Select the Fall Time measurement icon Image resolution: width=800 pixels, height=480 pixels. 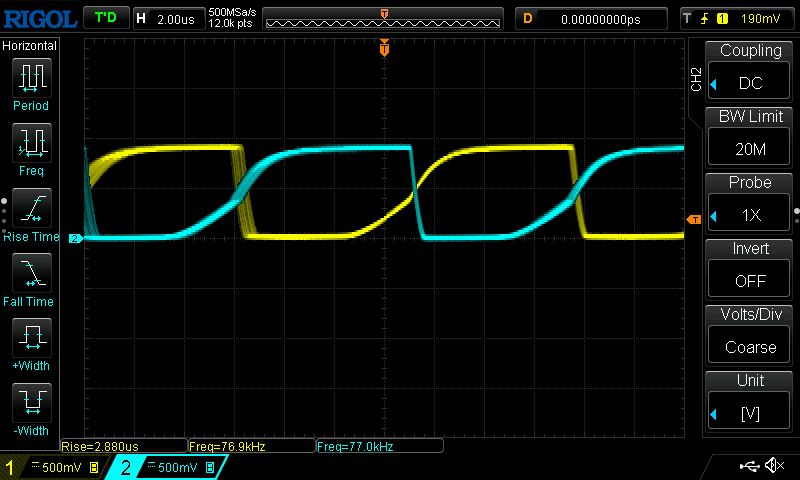[31, 275]
